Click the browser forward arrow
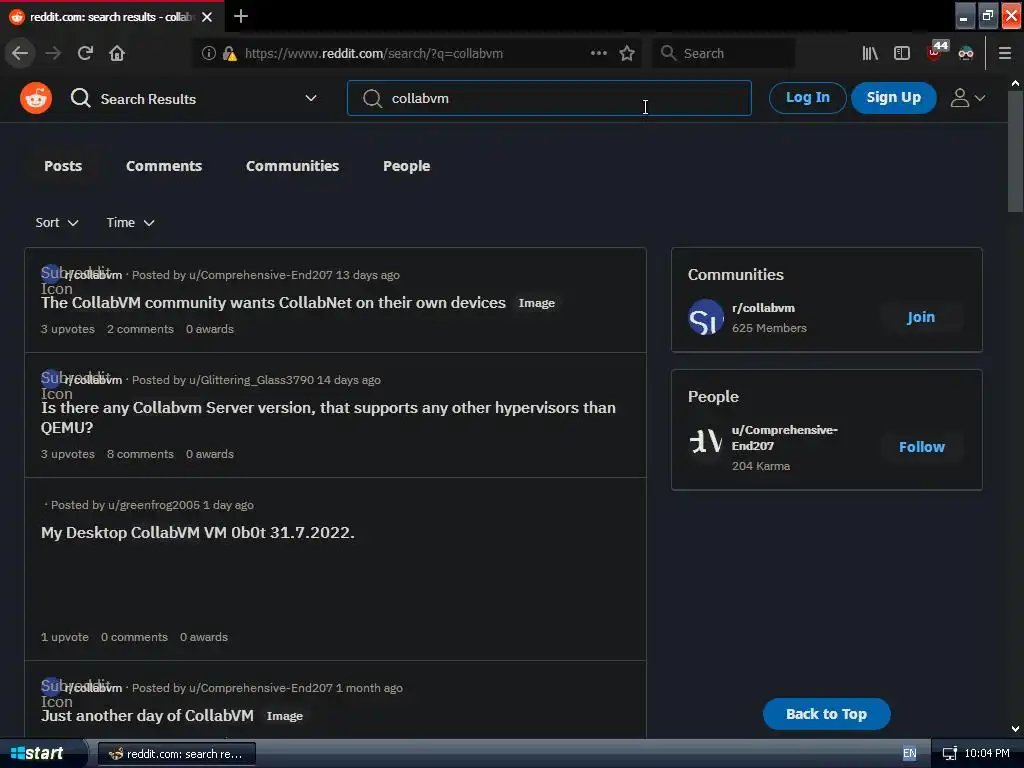Screen dimensions: 1024x768 tap(53, 54)
